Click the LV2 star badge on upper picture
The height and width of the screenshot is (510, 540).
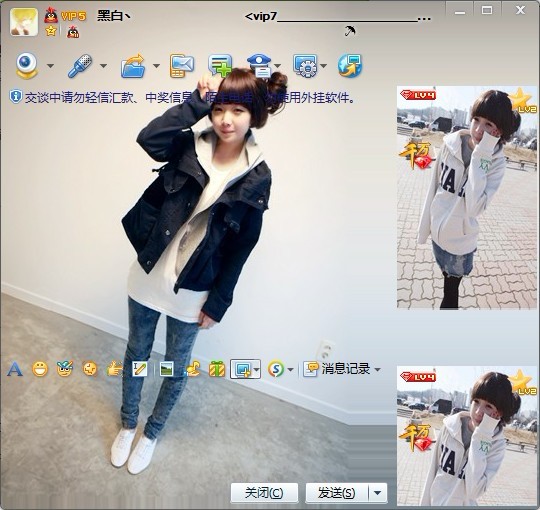[x=523, y=101]
